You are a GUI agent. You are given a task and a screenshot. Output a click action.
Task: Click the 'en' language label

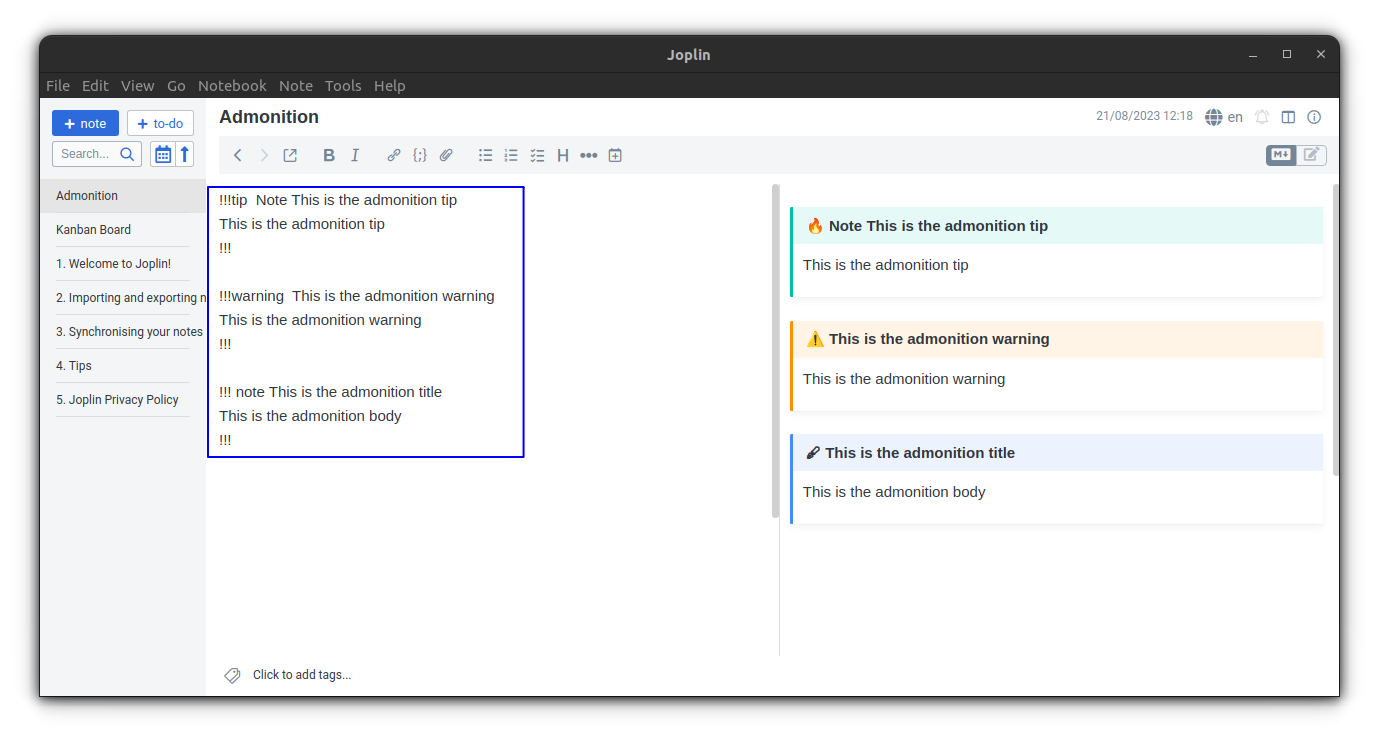point(1235,117)
